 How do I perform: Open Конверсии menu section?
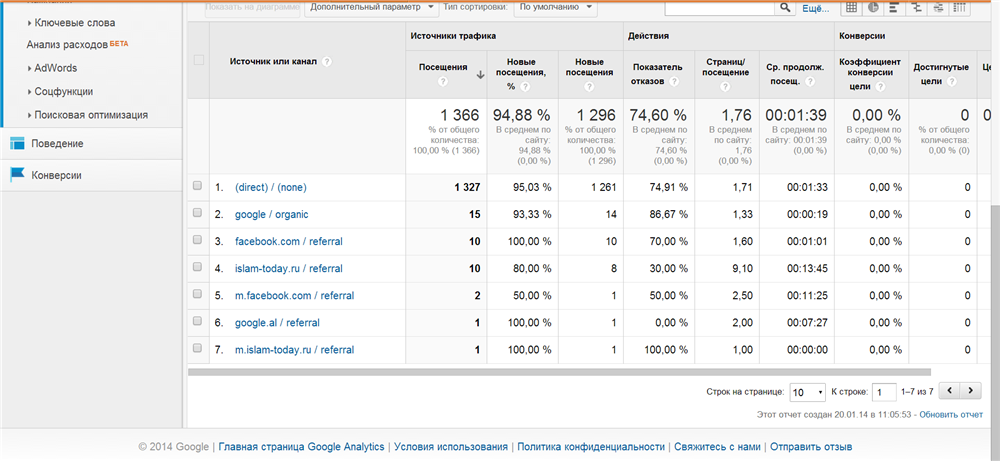91,175
